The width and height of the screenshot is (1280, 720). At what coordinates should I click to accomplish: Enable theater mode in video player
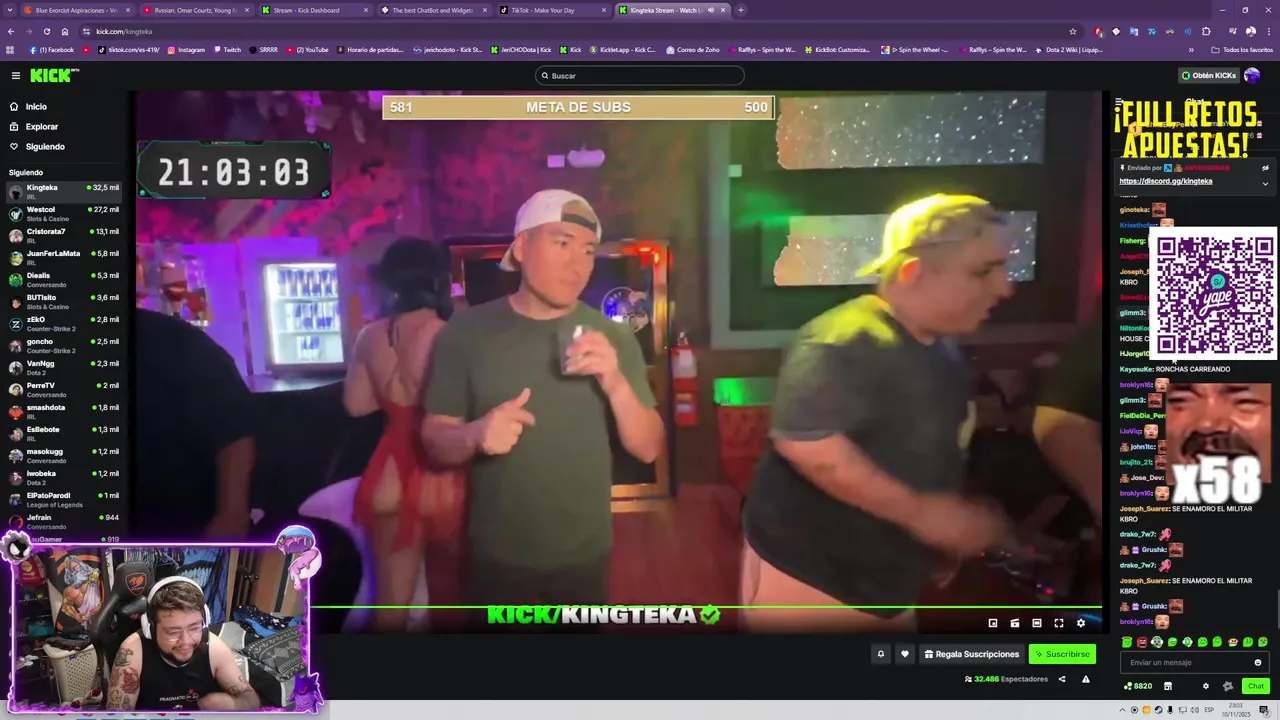click(x=1037, y=623)
